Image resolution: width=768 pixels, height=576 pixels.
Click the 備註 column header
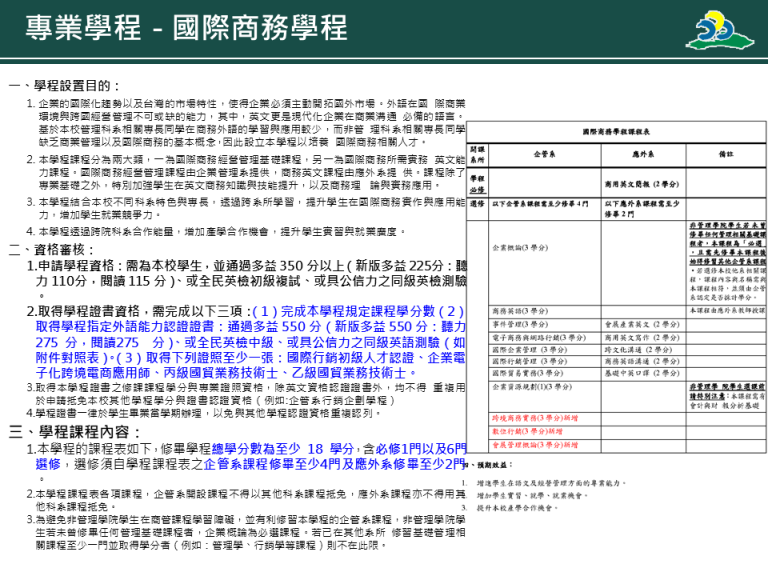coord(726,156)
